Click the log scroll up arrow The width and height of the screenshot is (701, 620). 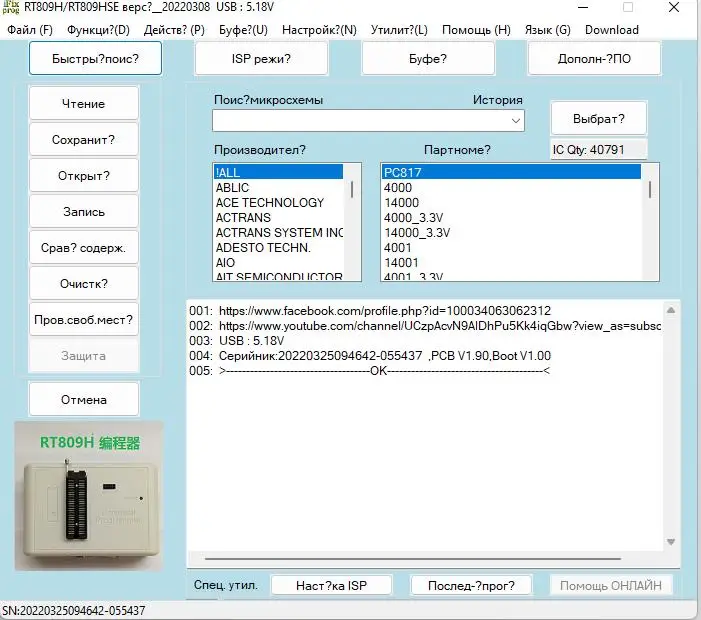click(x=671, y=310)
